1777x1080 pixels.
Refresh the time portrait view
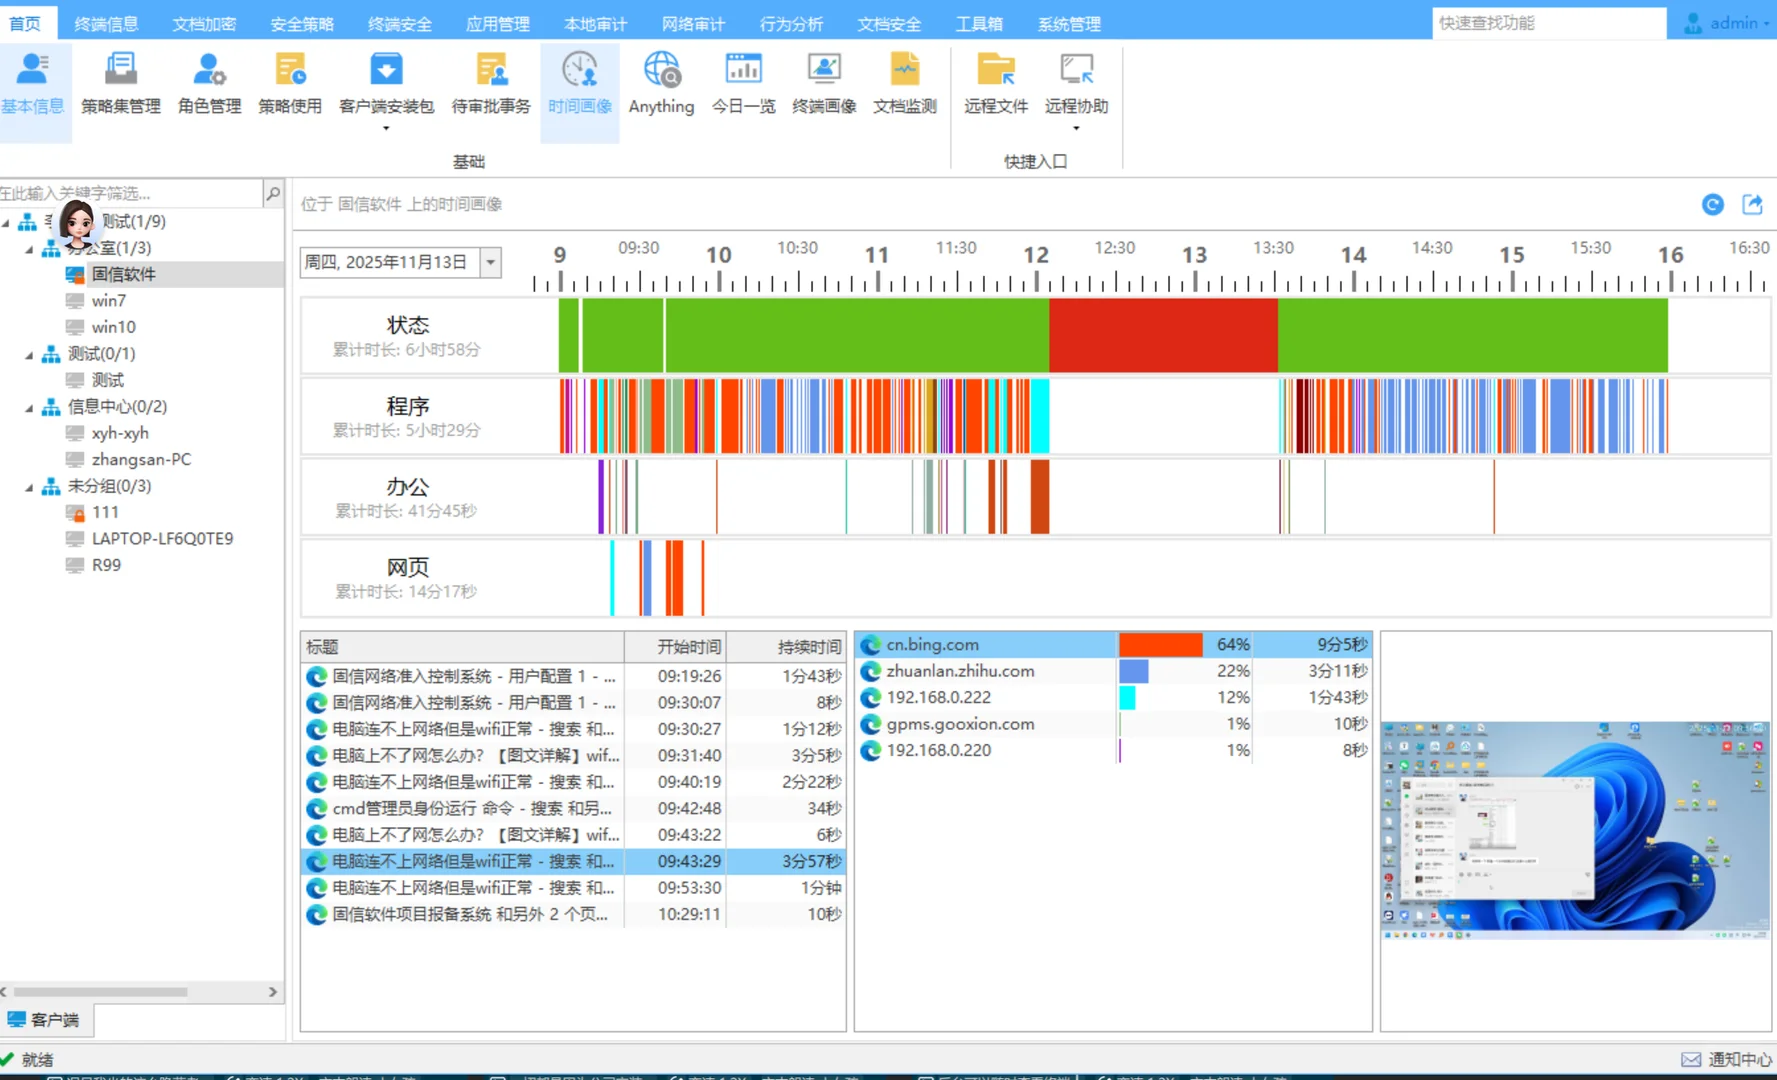click(x=1713, y=204)
